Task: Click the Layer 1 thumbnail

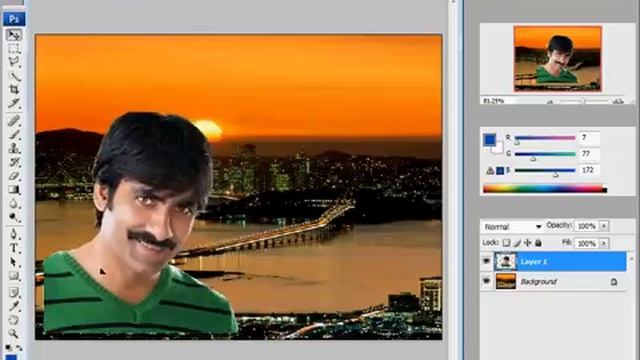Action: 505,261
